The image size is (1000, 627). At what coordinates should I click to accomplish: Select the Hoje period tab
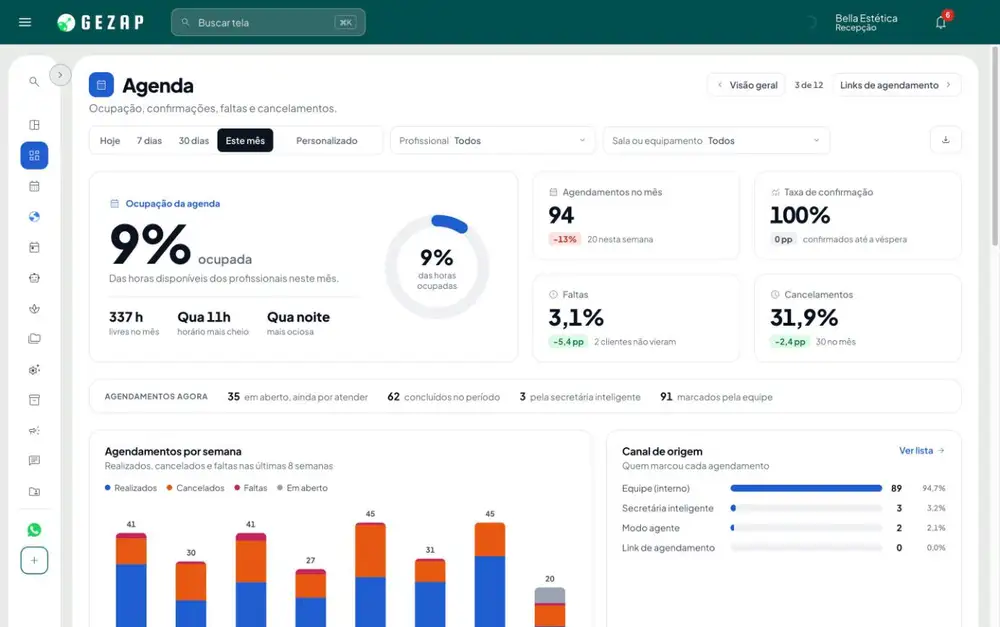click(x=110, y=140)
